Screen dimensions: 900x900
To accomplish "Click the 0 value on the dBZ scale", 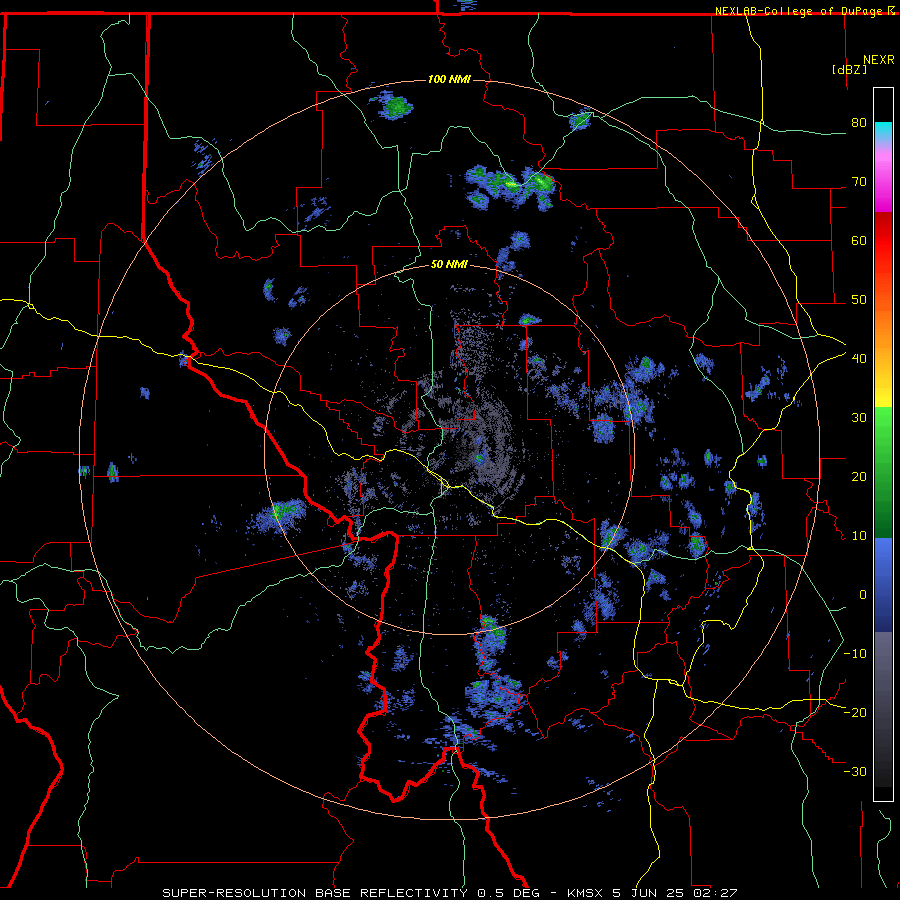I will (x=862, y=595).
